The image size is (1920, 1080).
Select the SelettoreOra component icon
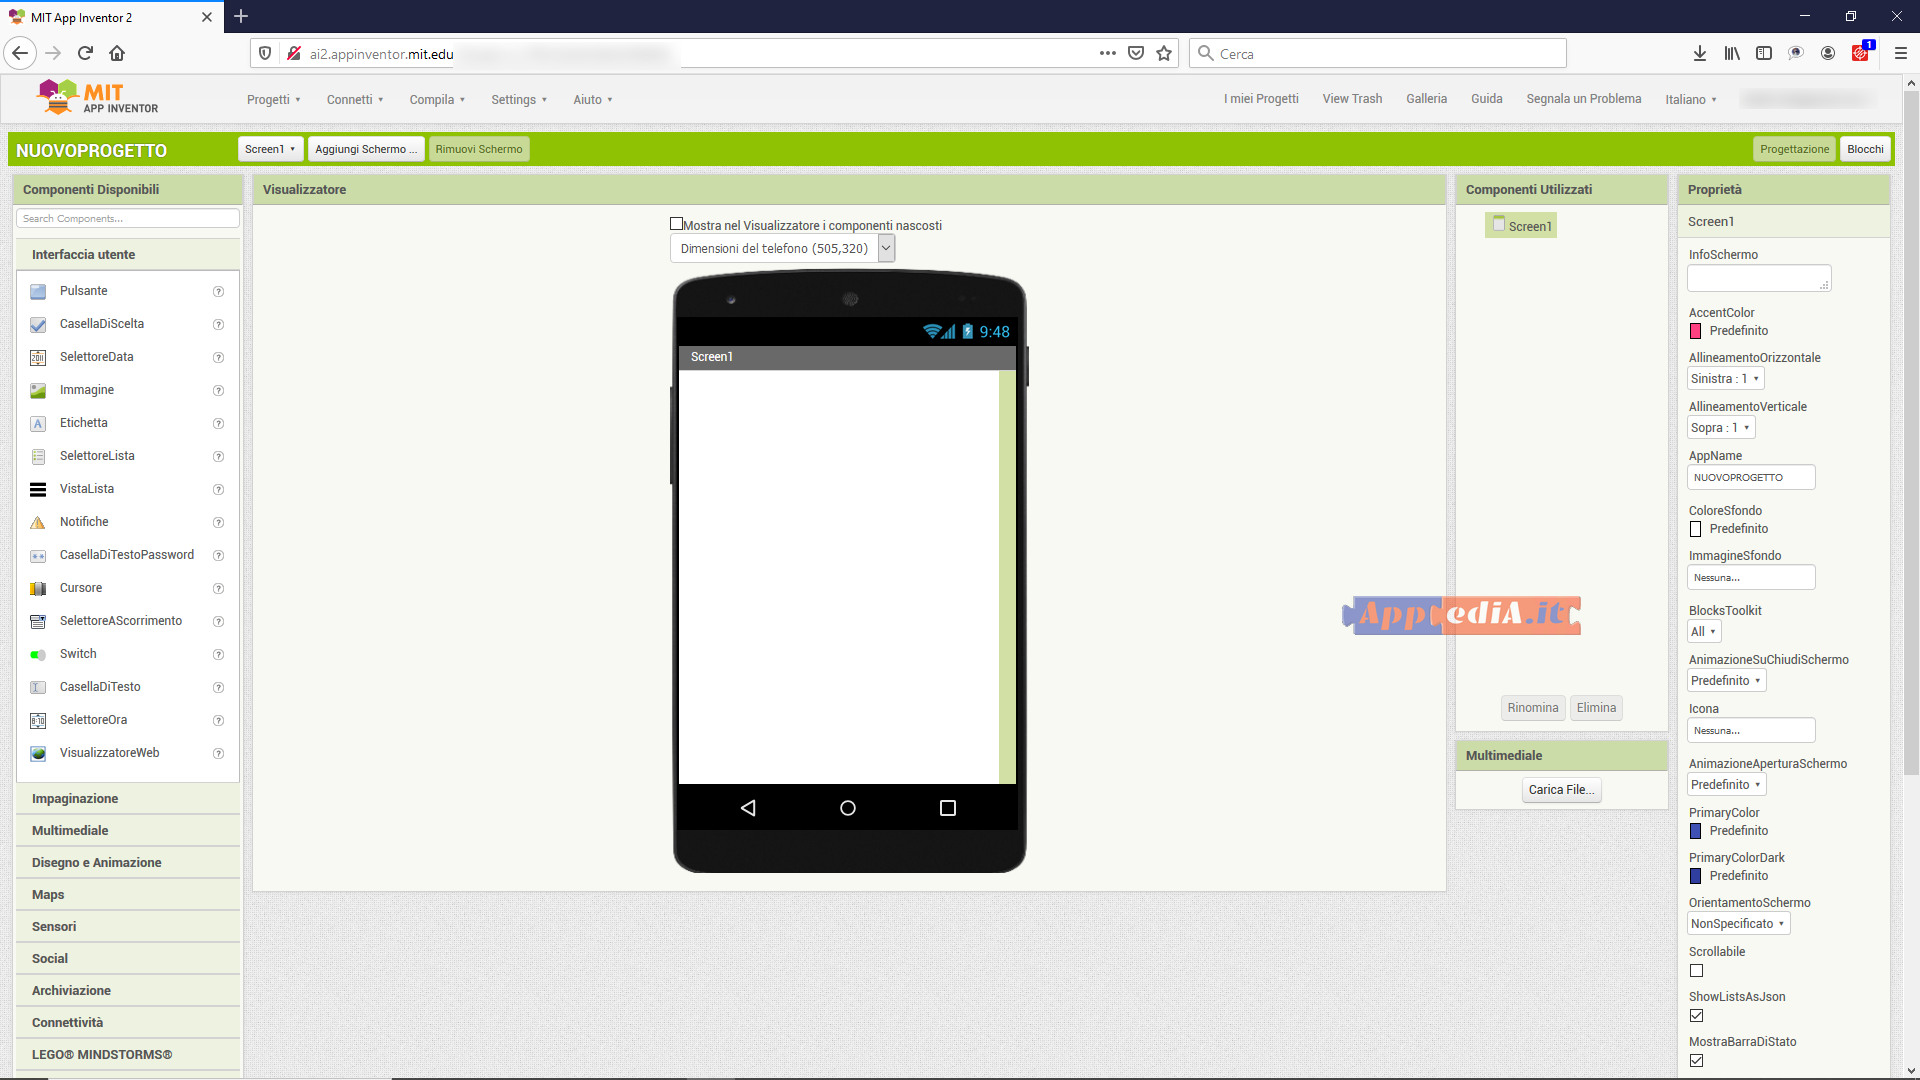point(38,721)
